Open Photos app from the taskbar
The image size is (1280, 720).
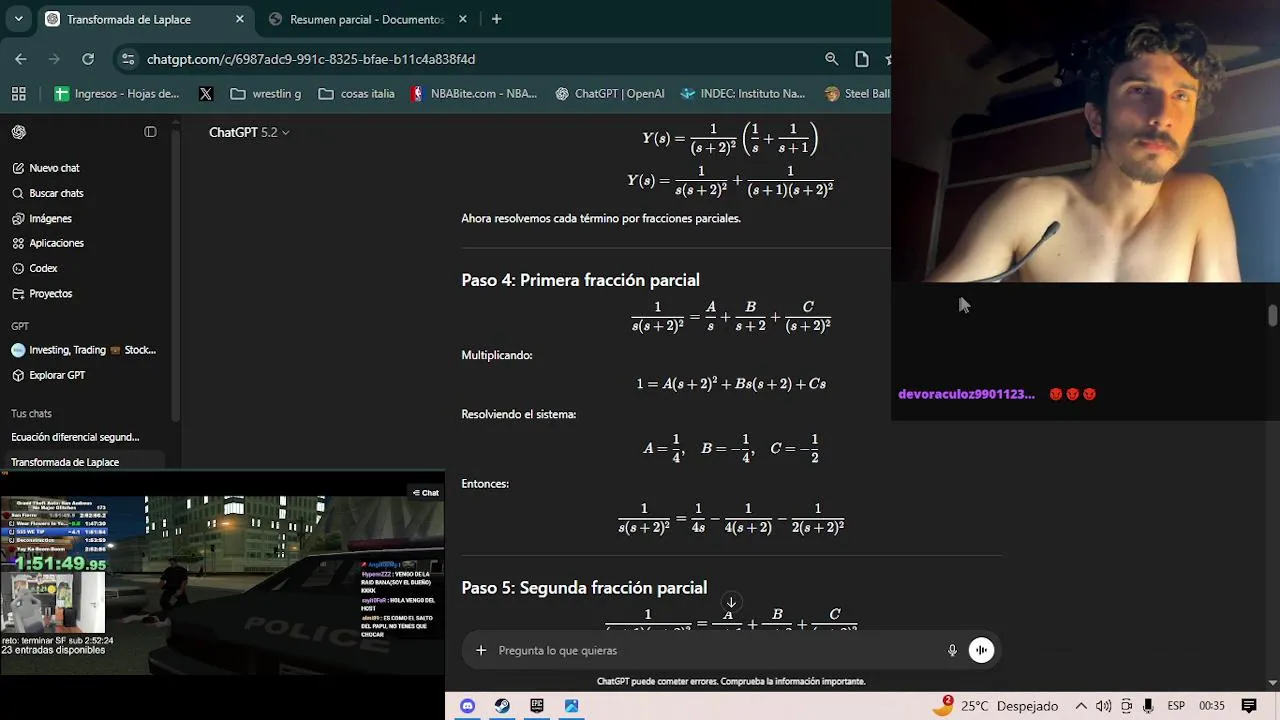pyautogui.click(x=571, y=706)
